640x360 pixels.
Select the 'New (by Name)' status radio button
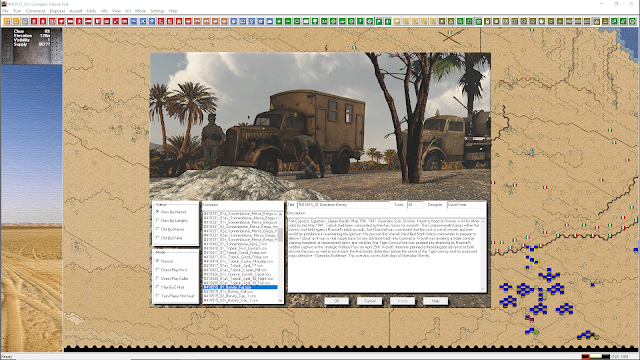pyautogui.click(x=158, y=212)
